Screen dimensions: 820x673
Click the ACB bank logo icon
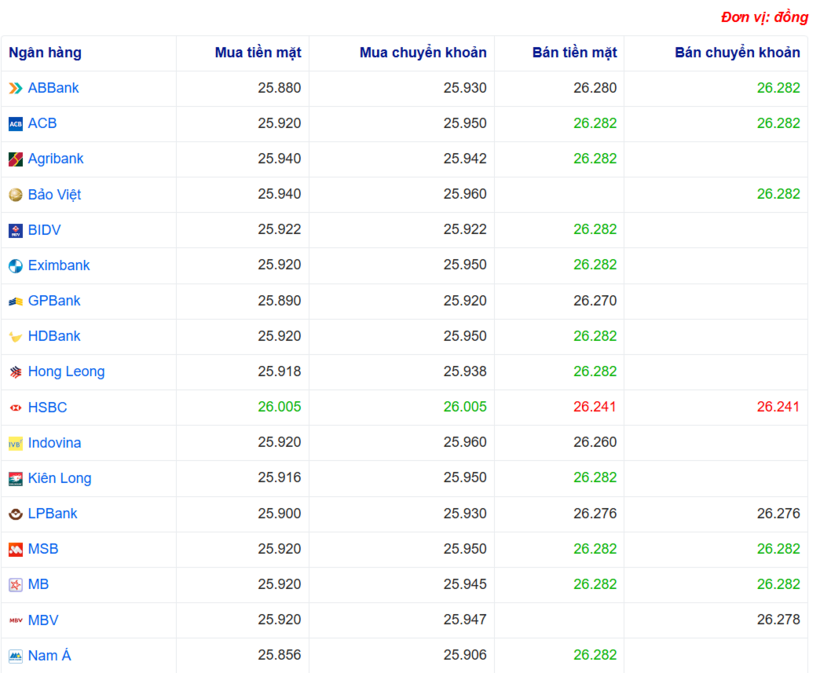[x=15, y=124]
